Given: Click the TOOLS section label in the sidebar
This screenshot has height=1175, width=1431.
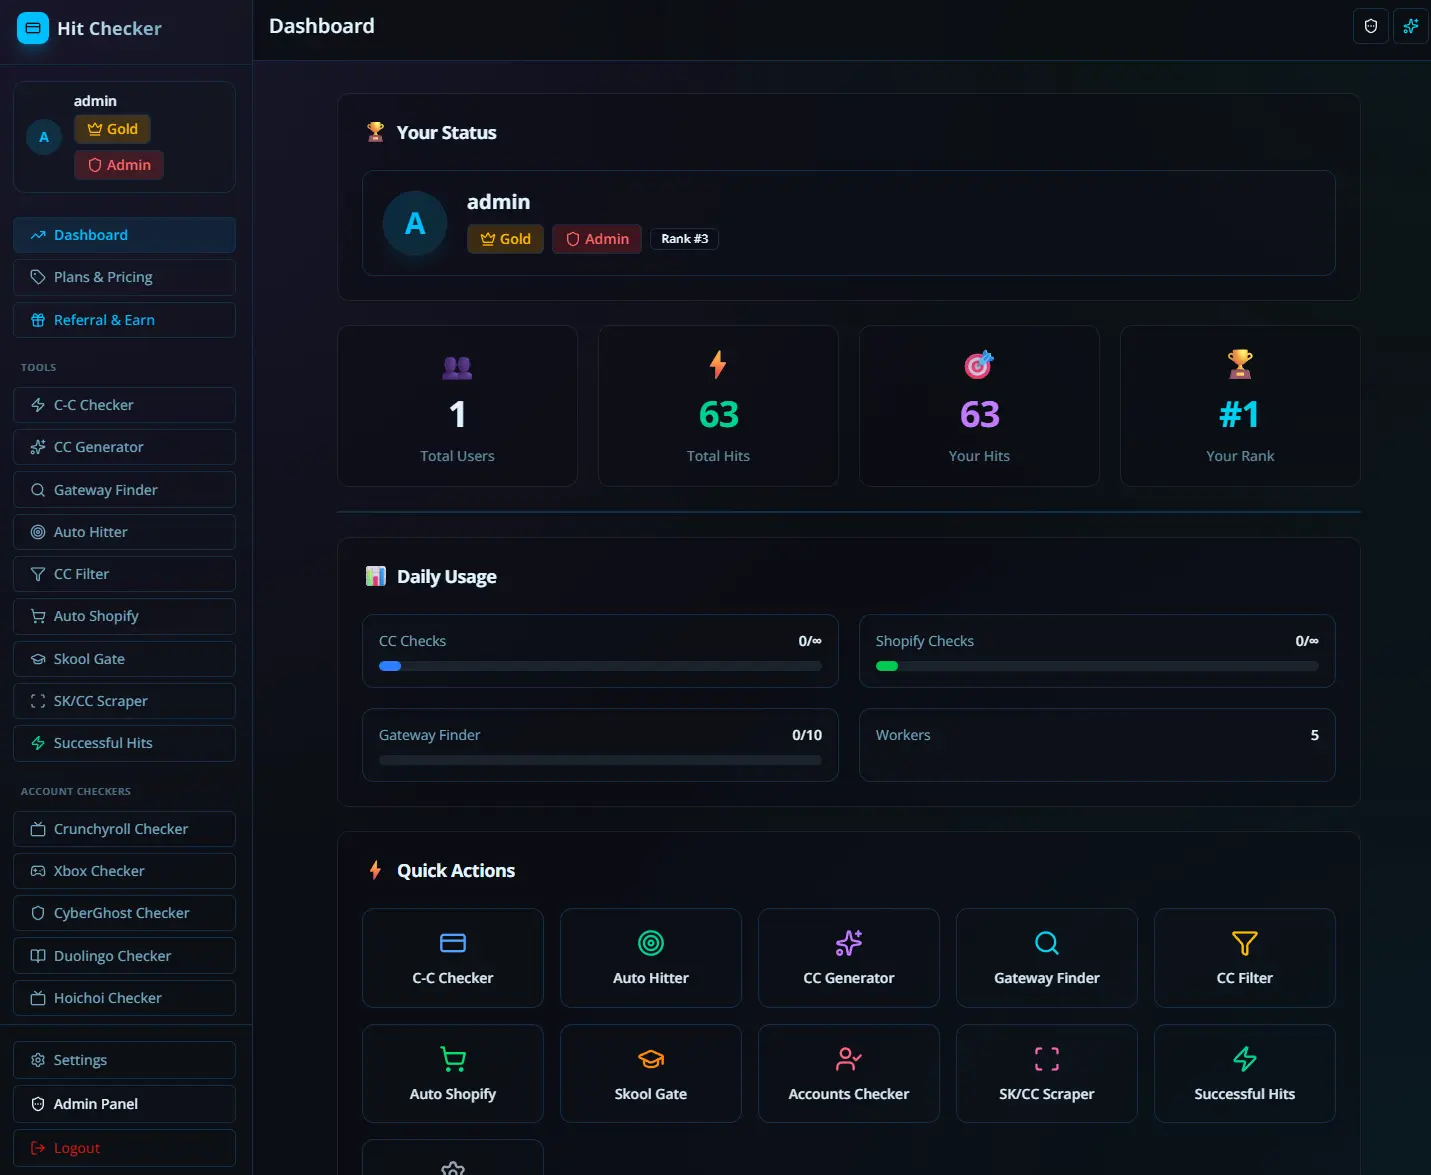Looking at the screenshot, I should pyautogui.click(x=38, y=367).
